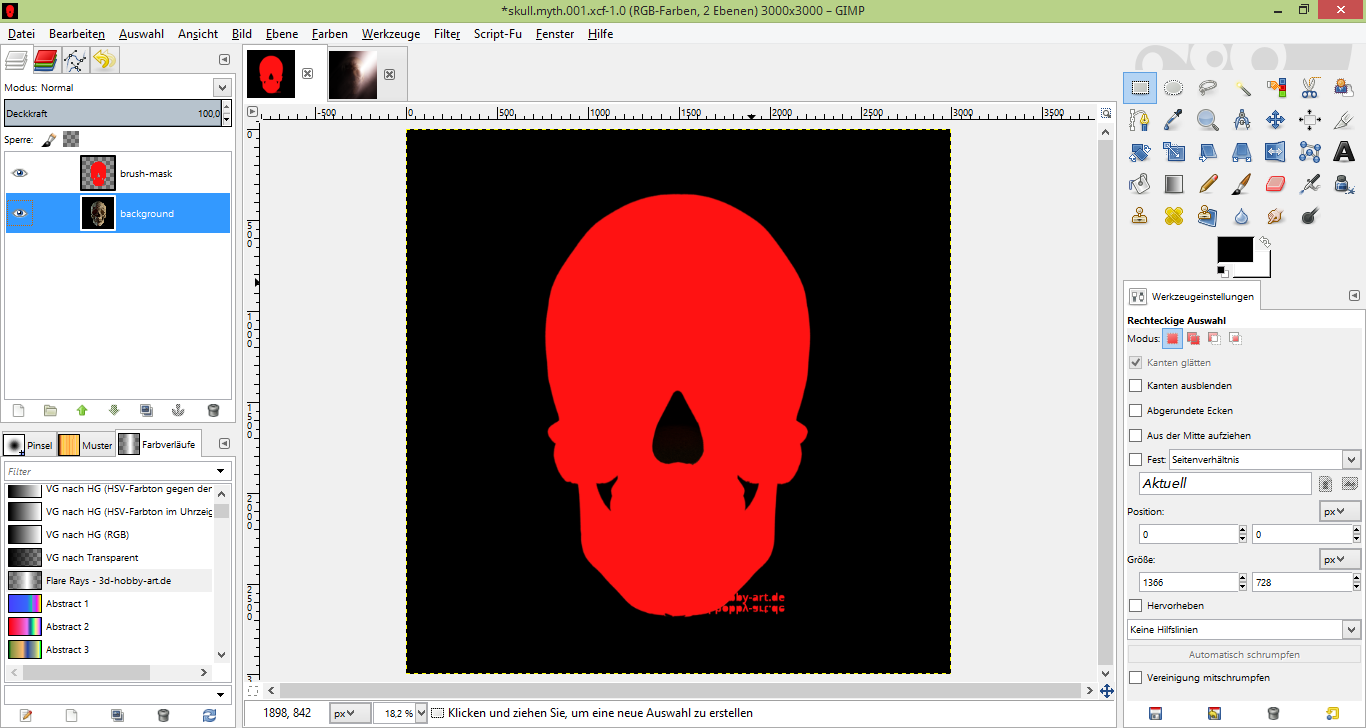Select the Paintbrush tool
The height and width of the screenshot is (728, 1366).
click(x=1241, y=184)
